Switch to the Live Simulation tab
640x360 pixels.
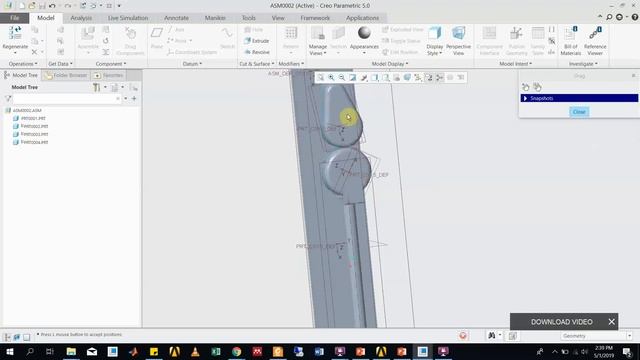coord(128,18)
